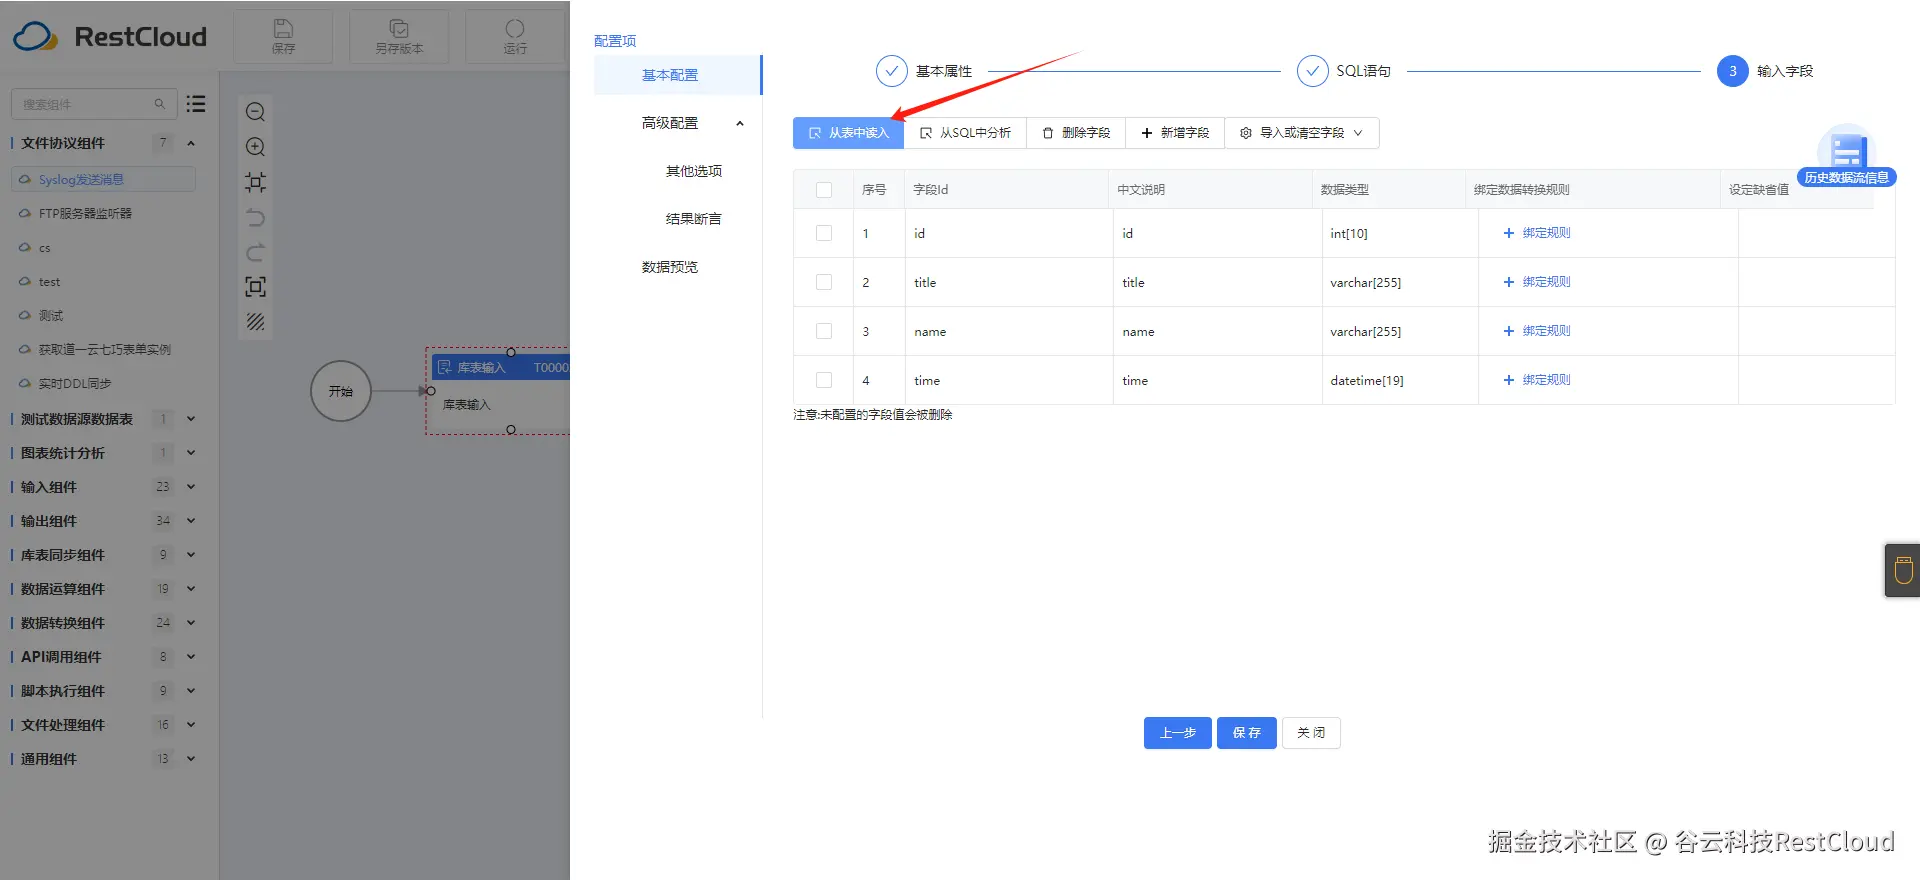This screenshot has height=880, width=1920.
Task: Select the 基本配置 menu item
Action: click(x=677, y=75)
